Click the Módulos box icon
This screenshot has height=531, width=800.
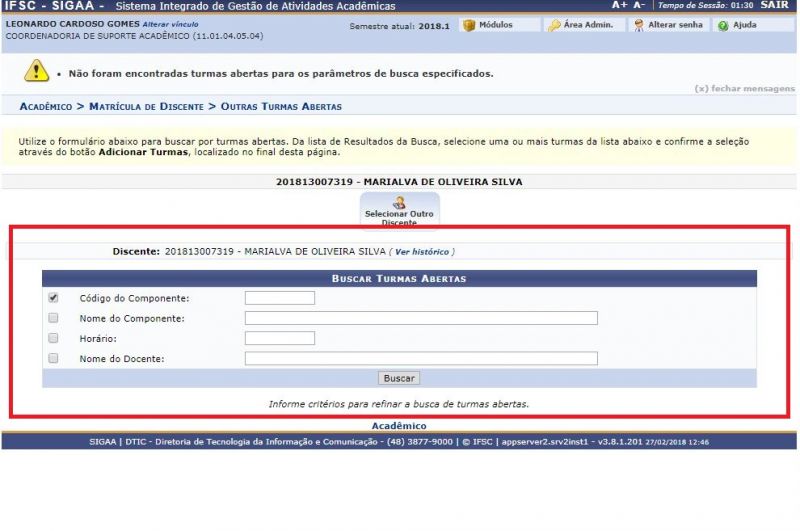pos(468,25)
